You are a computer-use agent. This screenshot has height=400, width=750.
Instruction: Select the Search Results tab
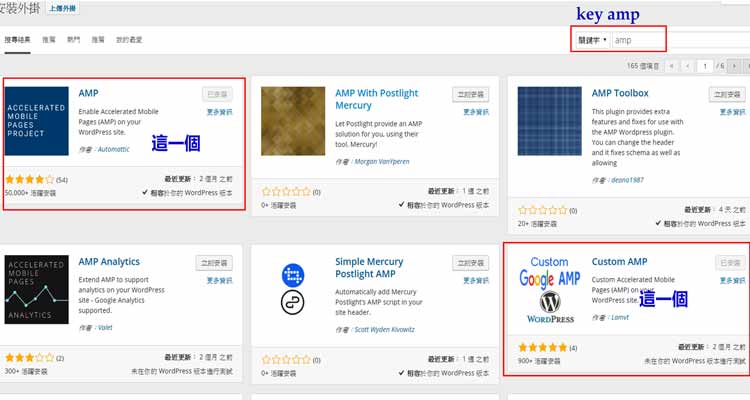click(x=18, y=40)
